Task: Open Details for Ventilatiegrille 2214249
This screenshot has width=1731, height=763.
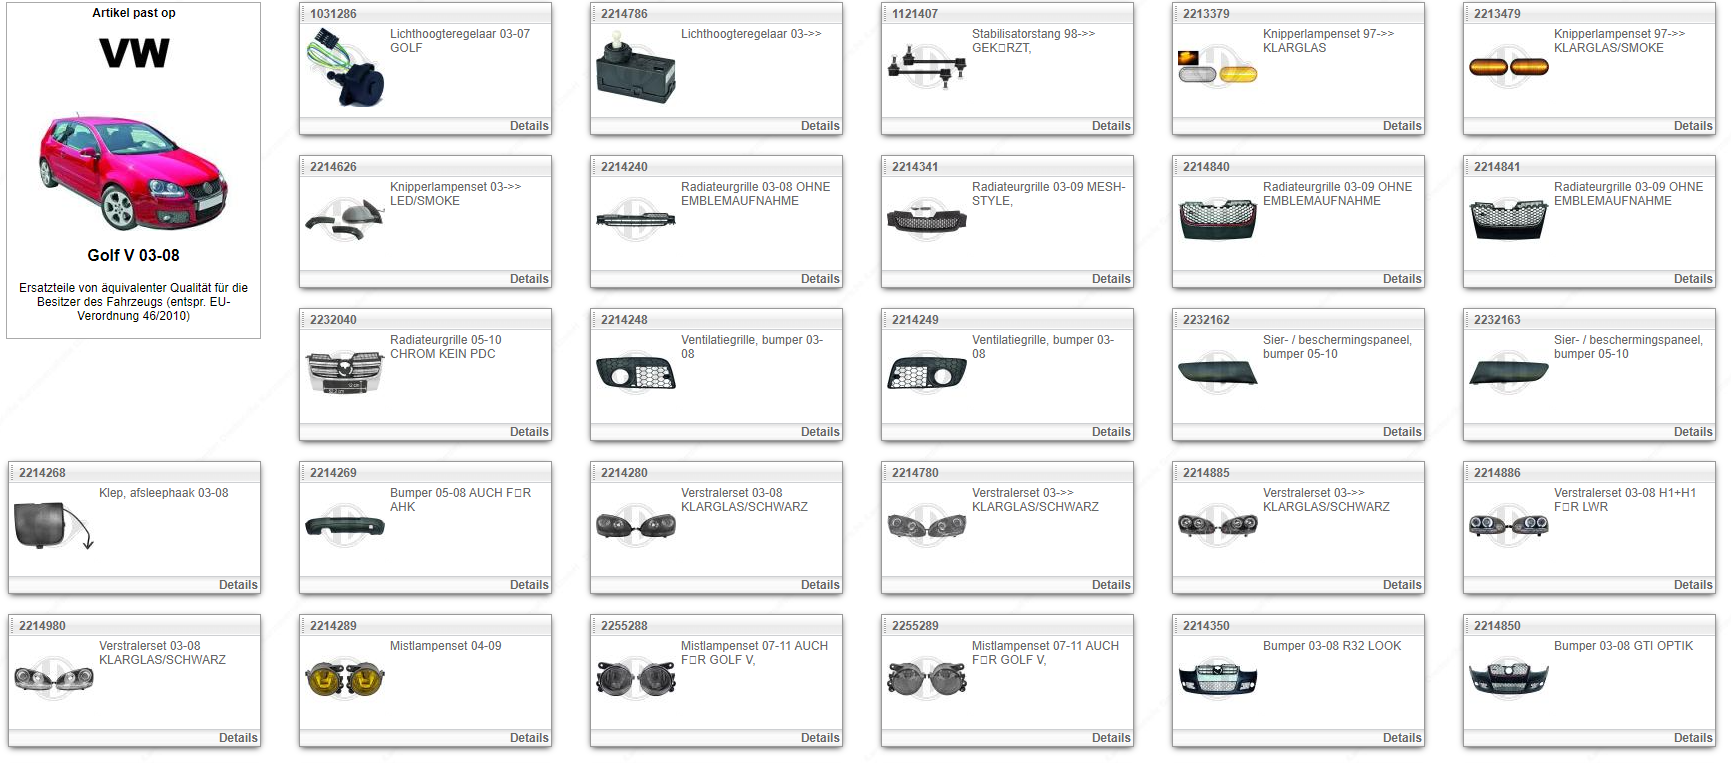Action: click(1110, 432)
